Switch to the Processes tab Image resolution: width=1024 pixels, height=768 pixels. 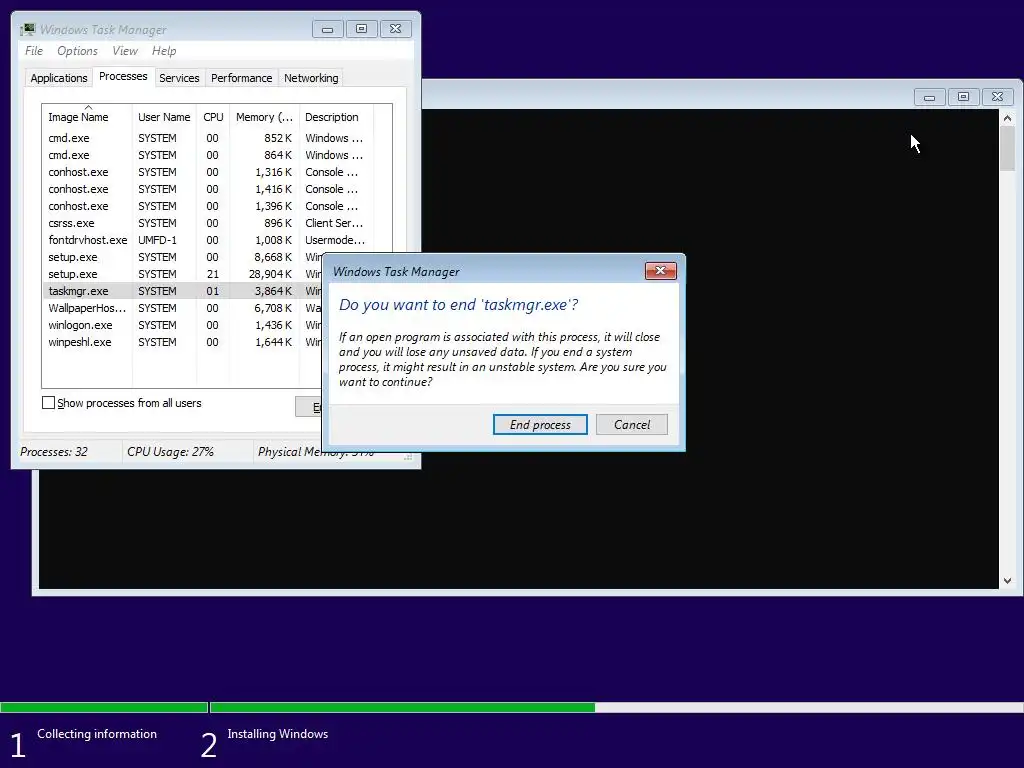coord(123,76)
